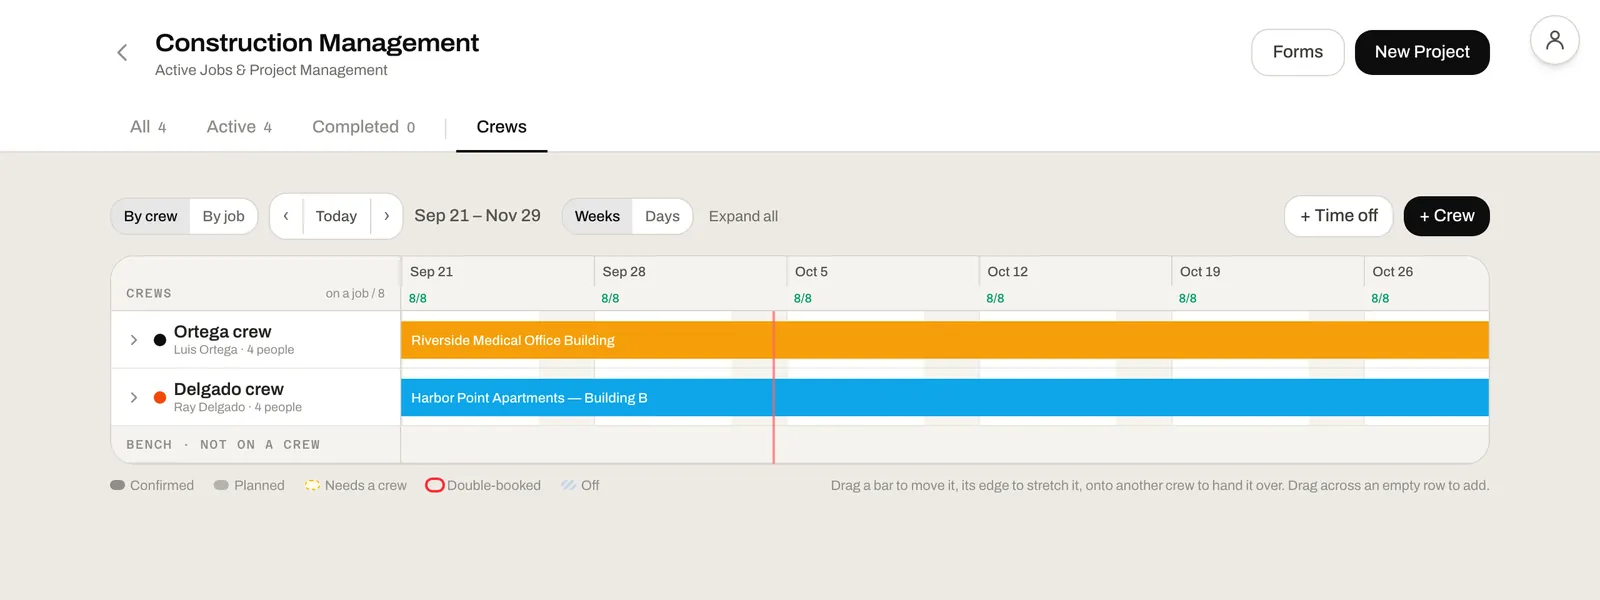Open the user profile avatar icon
The height and width of the screenshot is (600, 1600).
click(x=1554, y=40)
